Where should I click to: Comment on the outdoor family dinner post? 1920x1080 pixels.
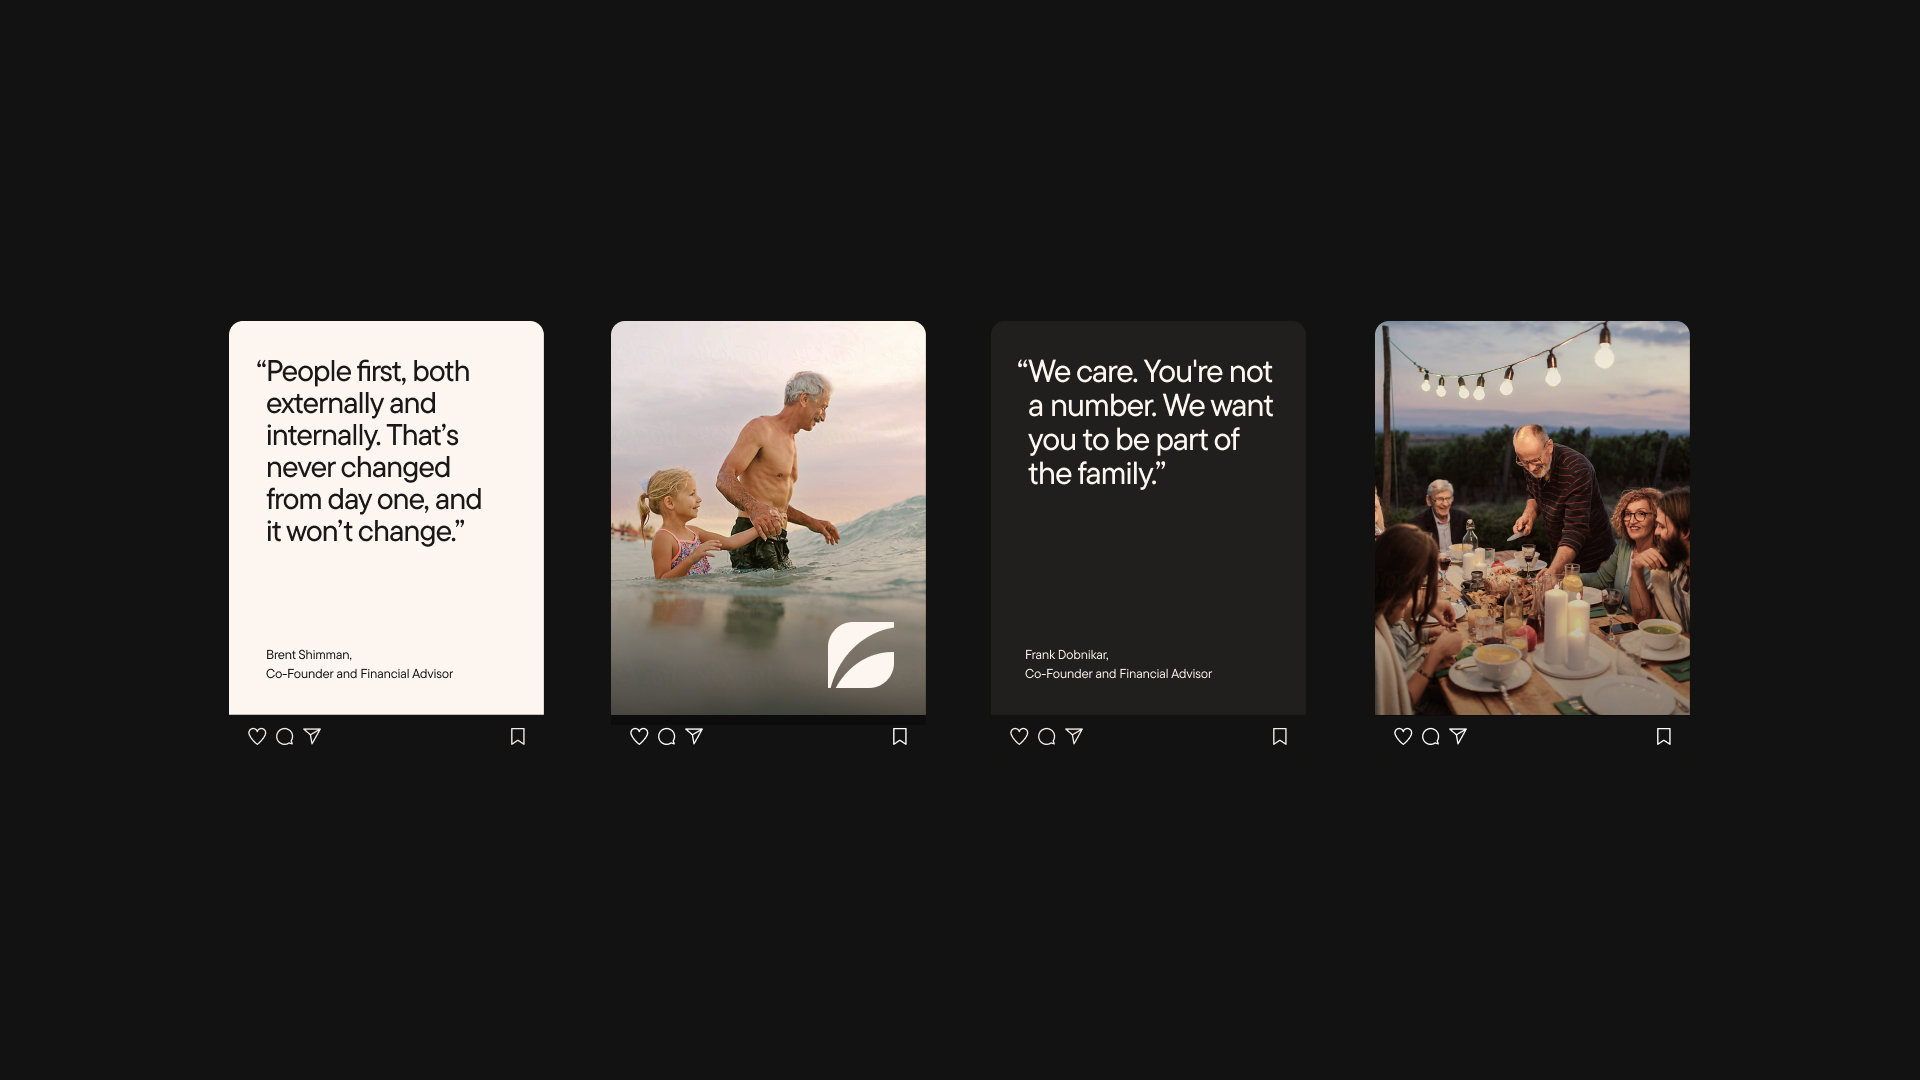tap(1431, 736)
